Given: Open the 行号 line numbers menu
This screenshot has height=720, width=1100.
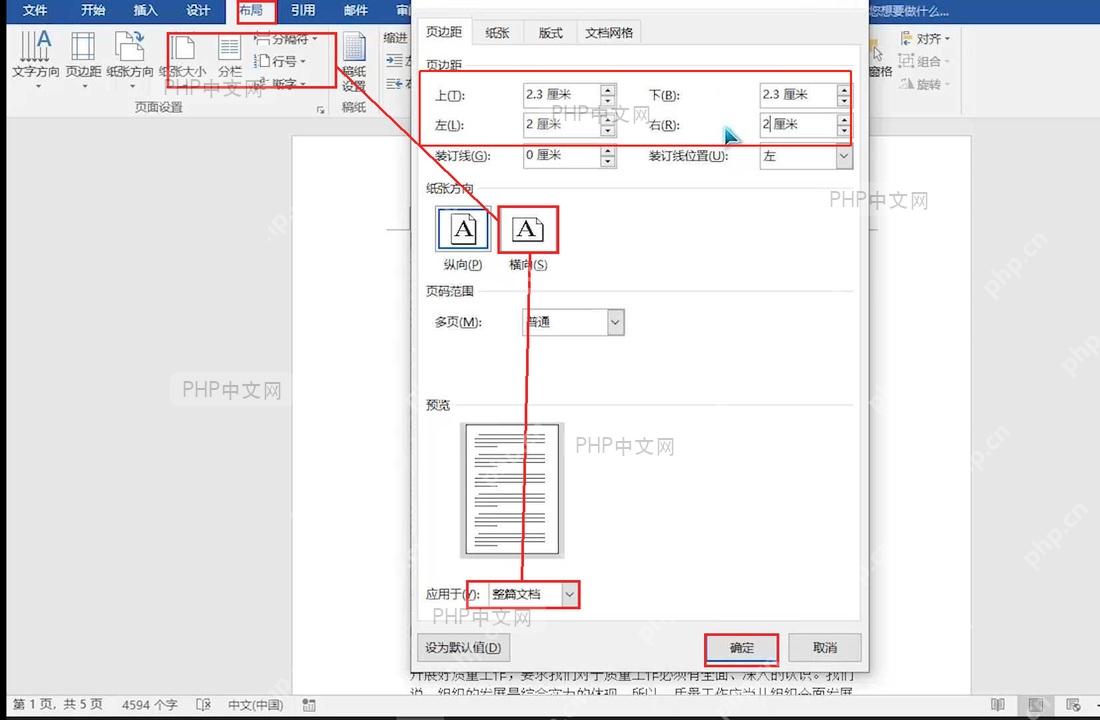Looking at the screenshot, I should pyautogui.click(x=281, y=61).
